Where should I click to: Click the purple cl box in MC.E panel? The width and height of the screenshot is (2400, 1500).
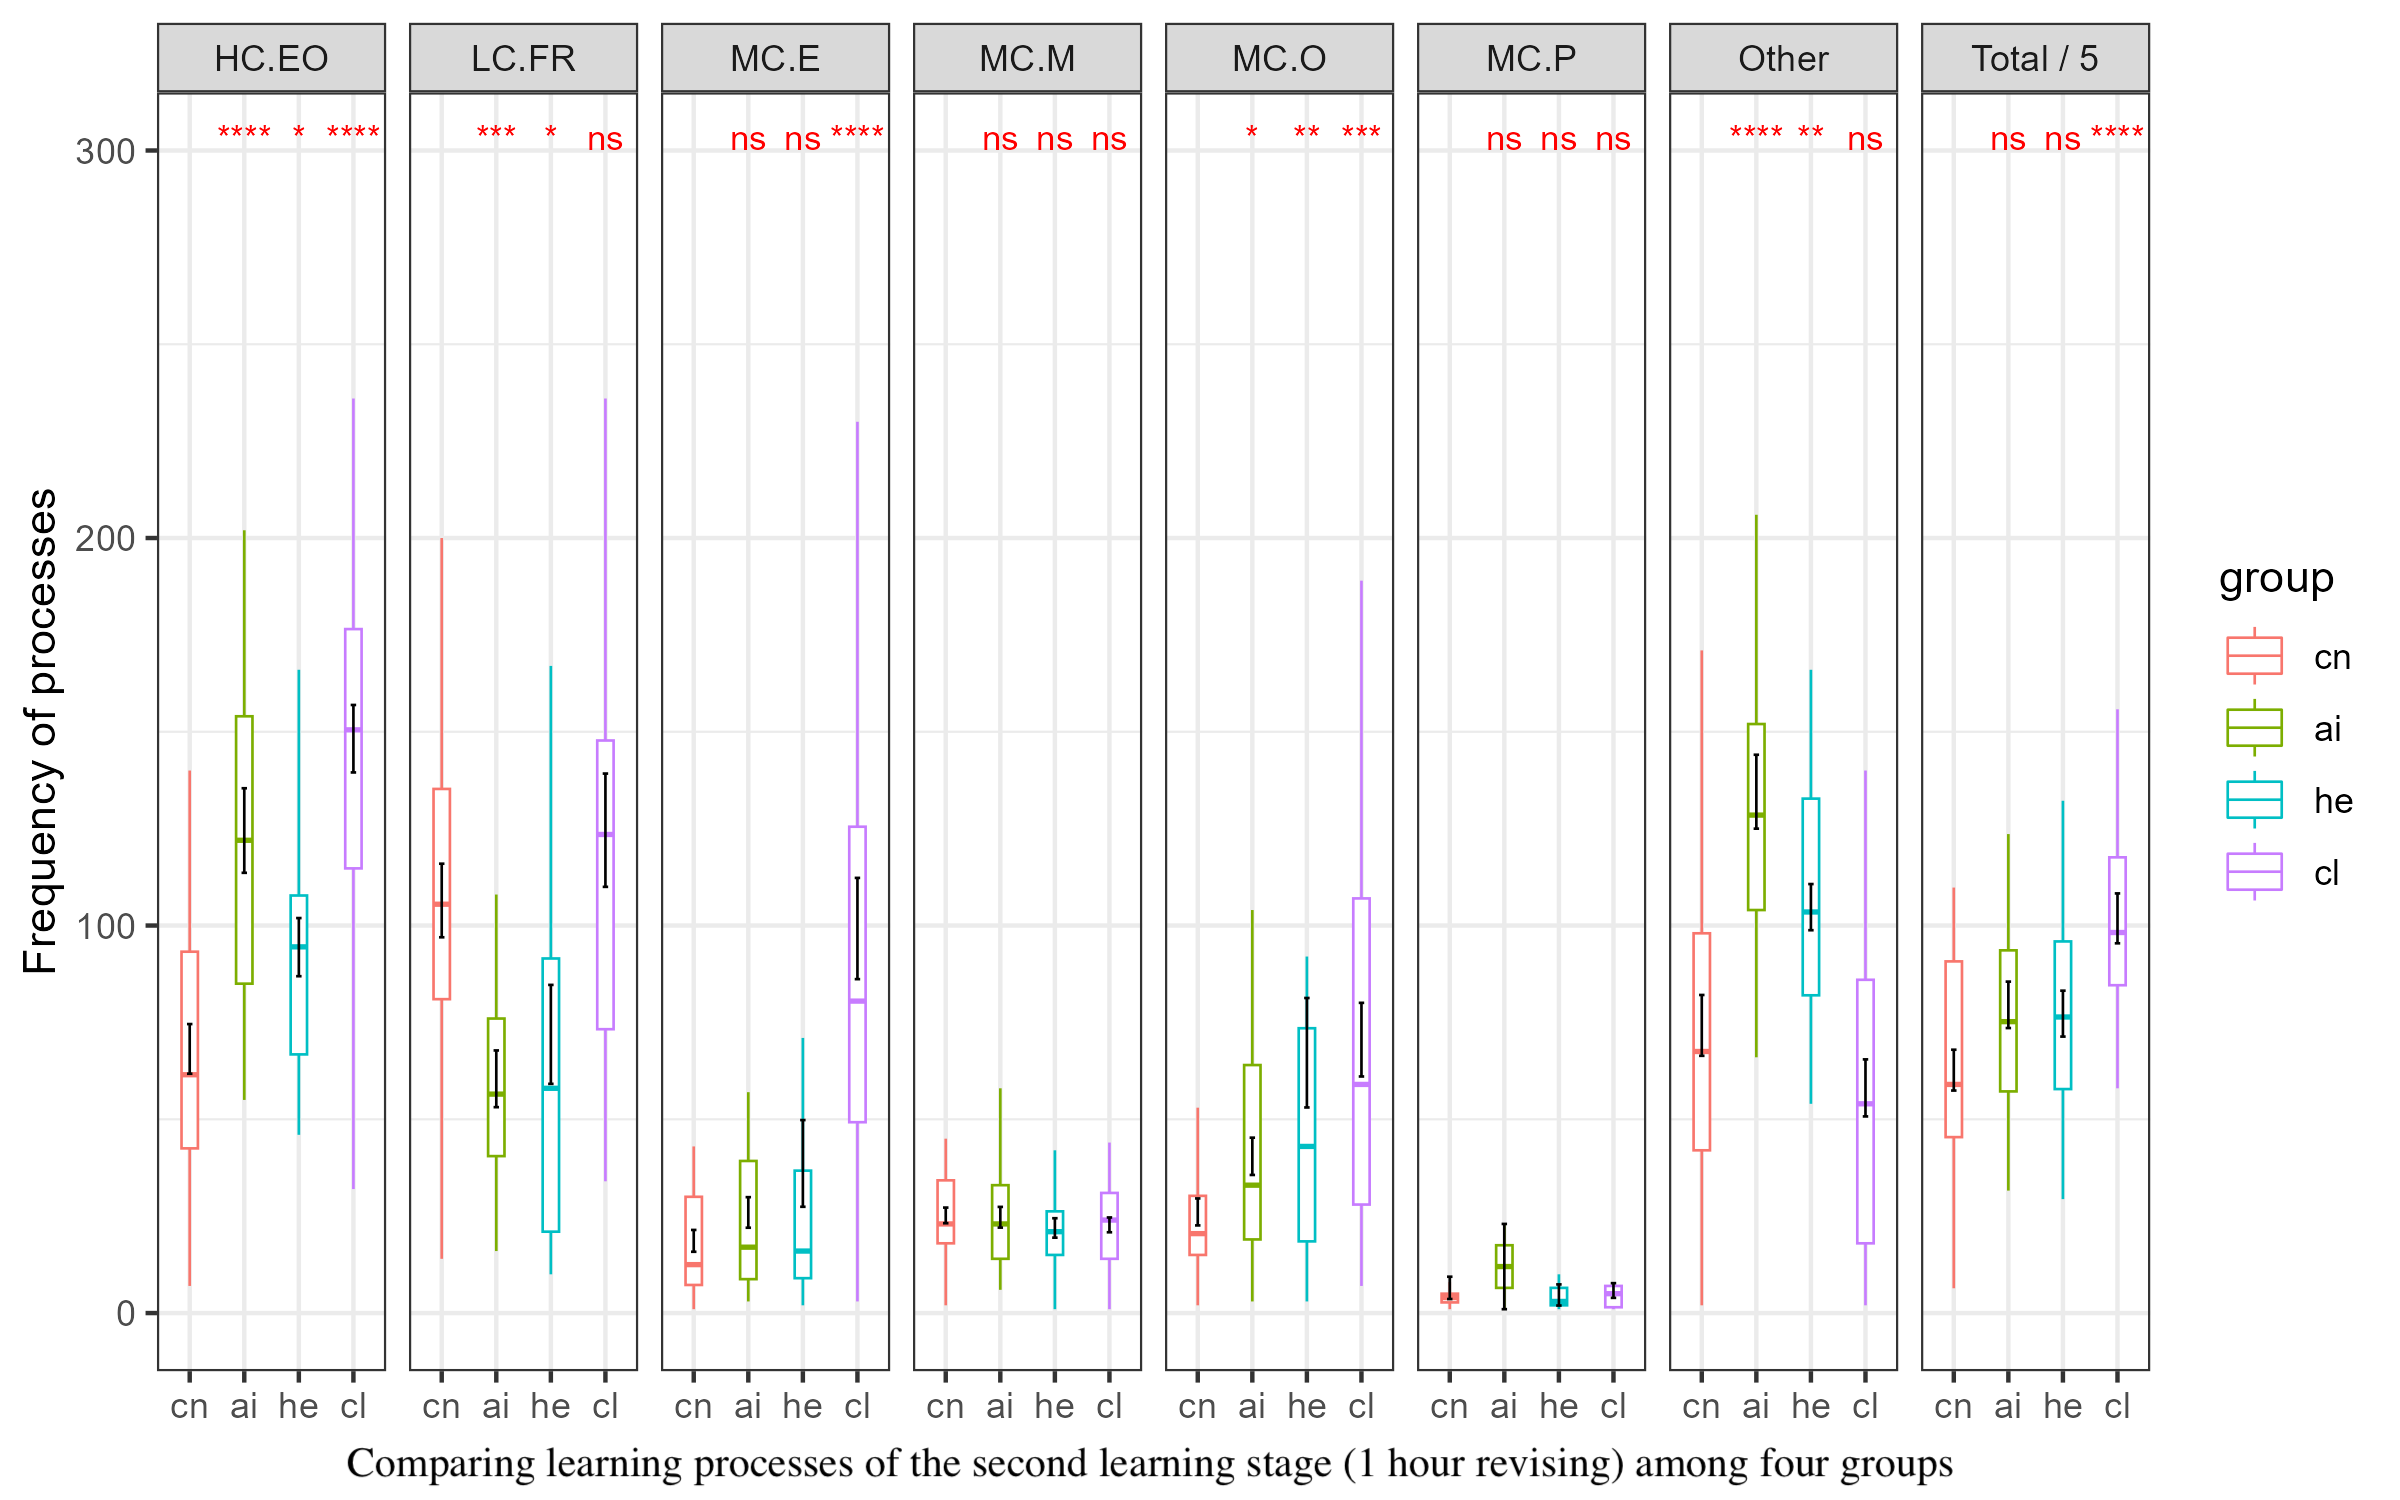pos(857,974)
